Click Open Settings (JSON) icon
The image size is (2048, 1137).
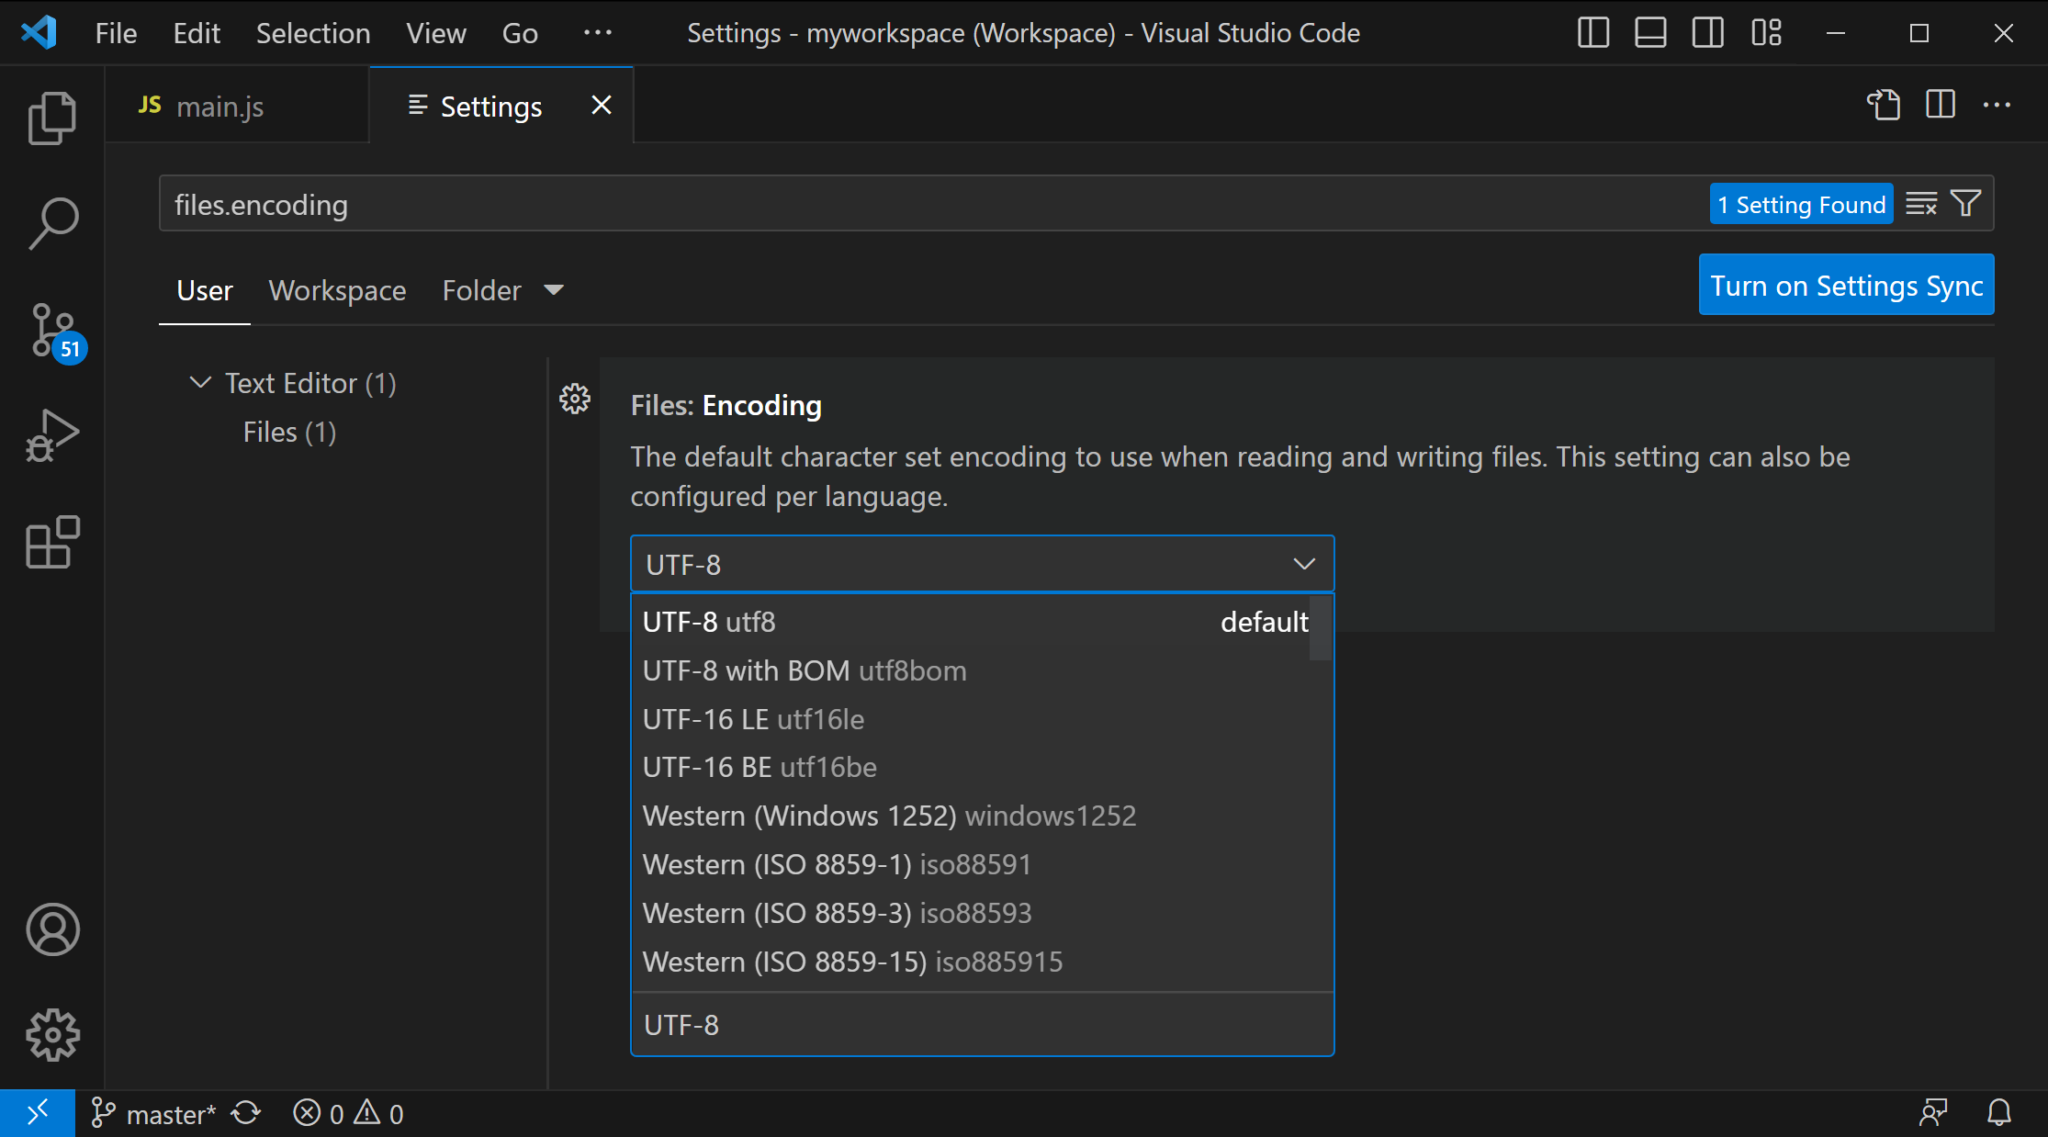(1883, 105)
